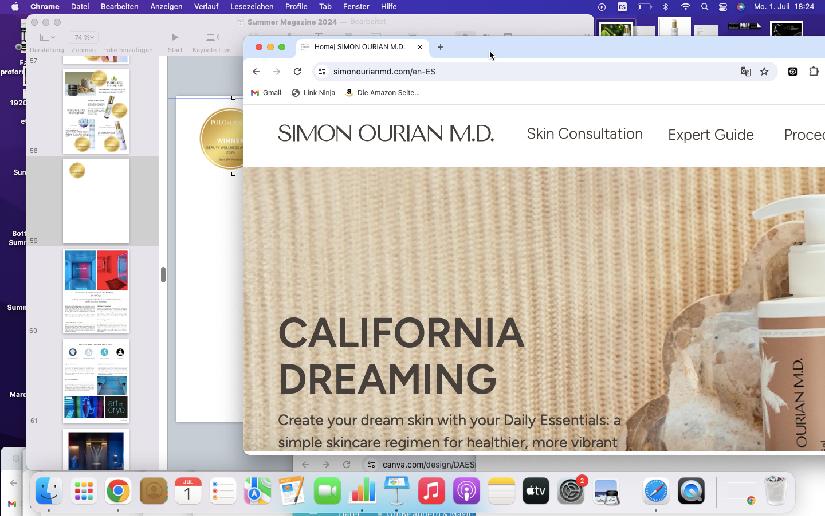This screenshot has height=516, width=825.
Task: Open Contacts from the Dock
Action: [x=153, y=491]
